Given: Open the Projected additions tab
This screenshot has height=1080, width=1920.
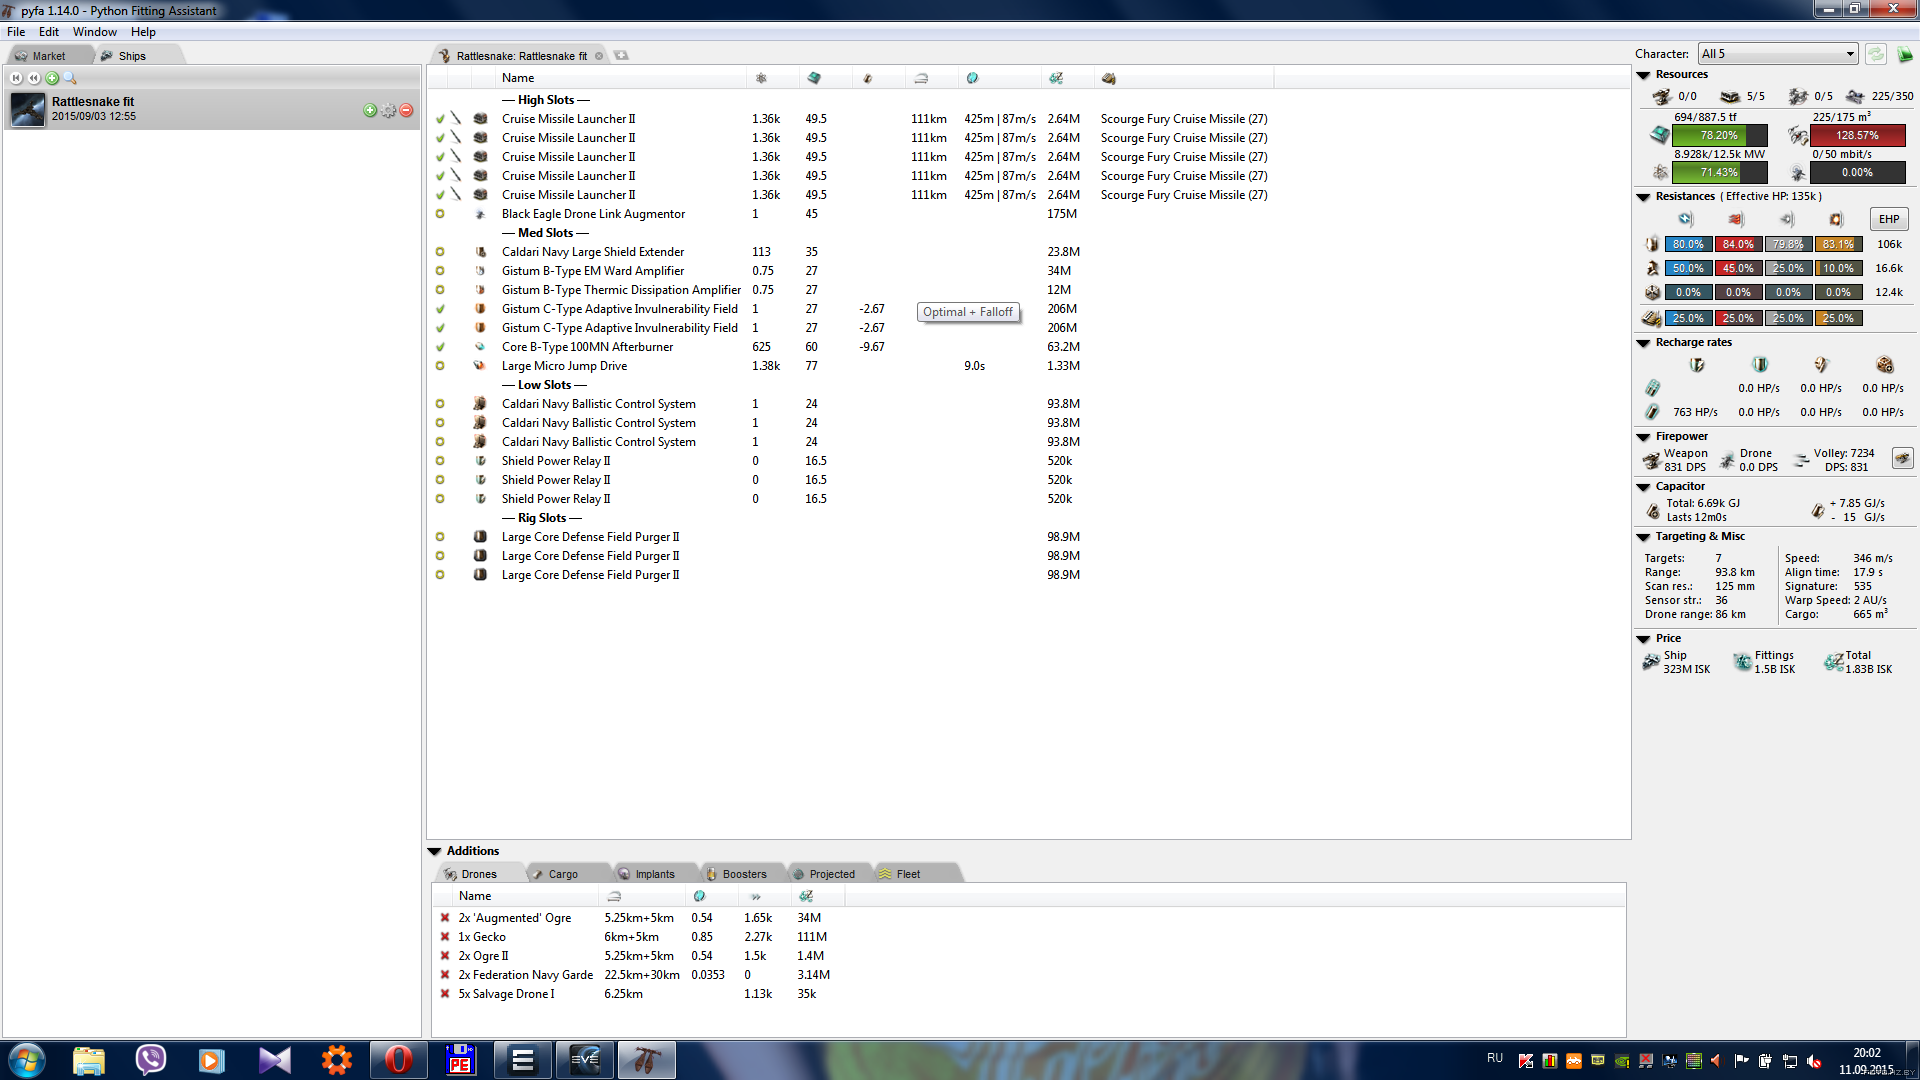Looking at the screenshot, I should coord(831,874).
